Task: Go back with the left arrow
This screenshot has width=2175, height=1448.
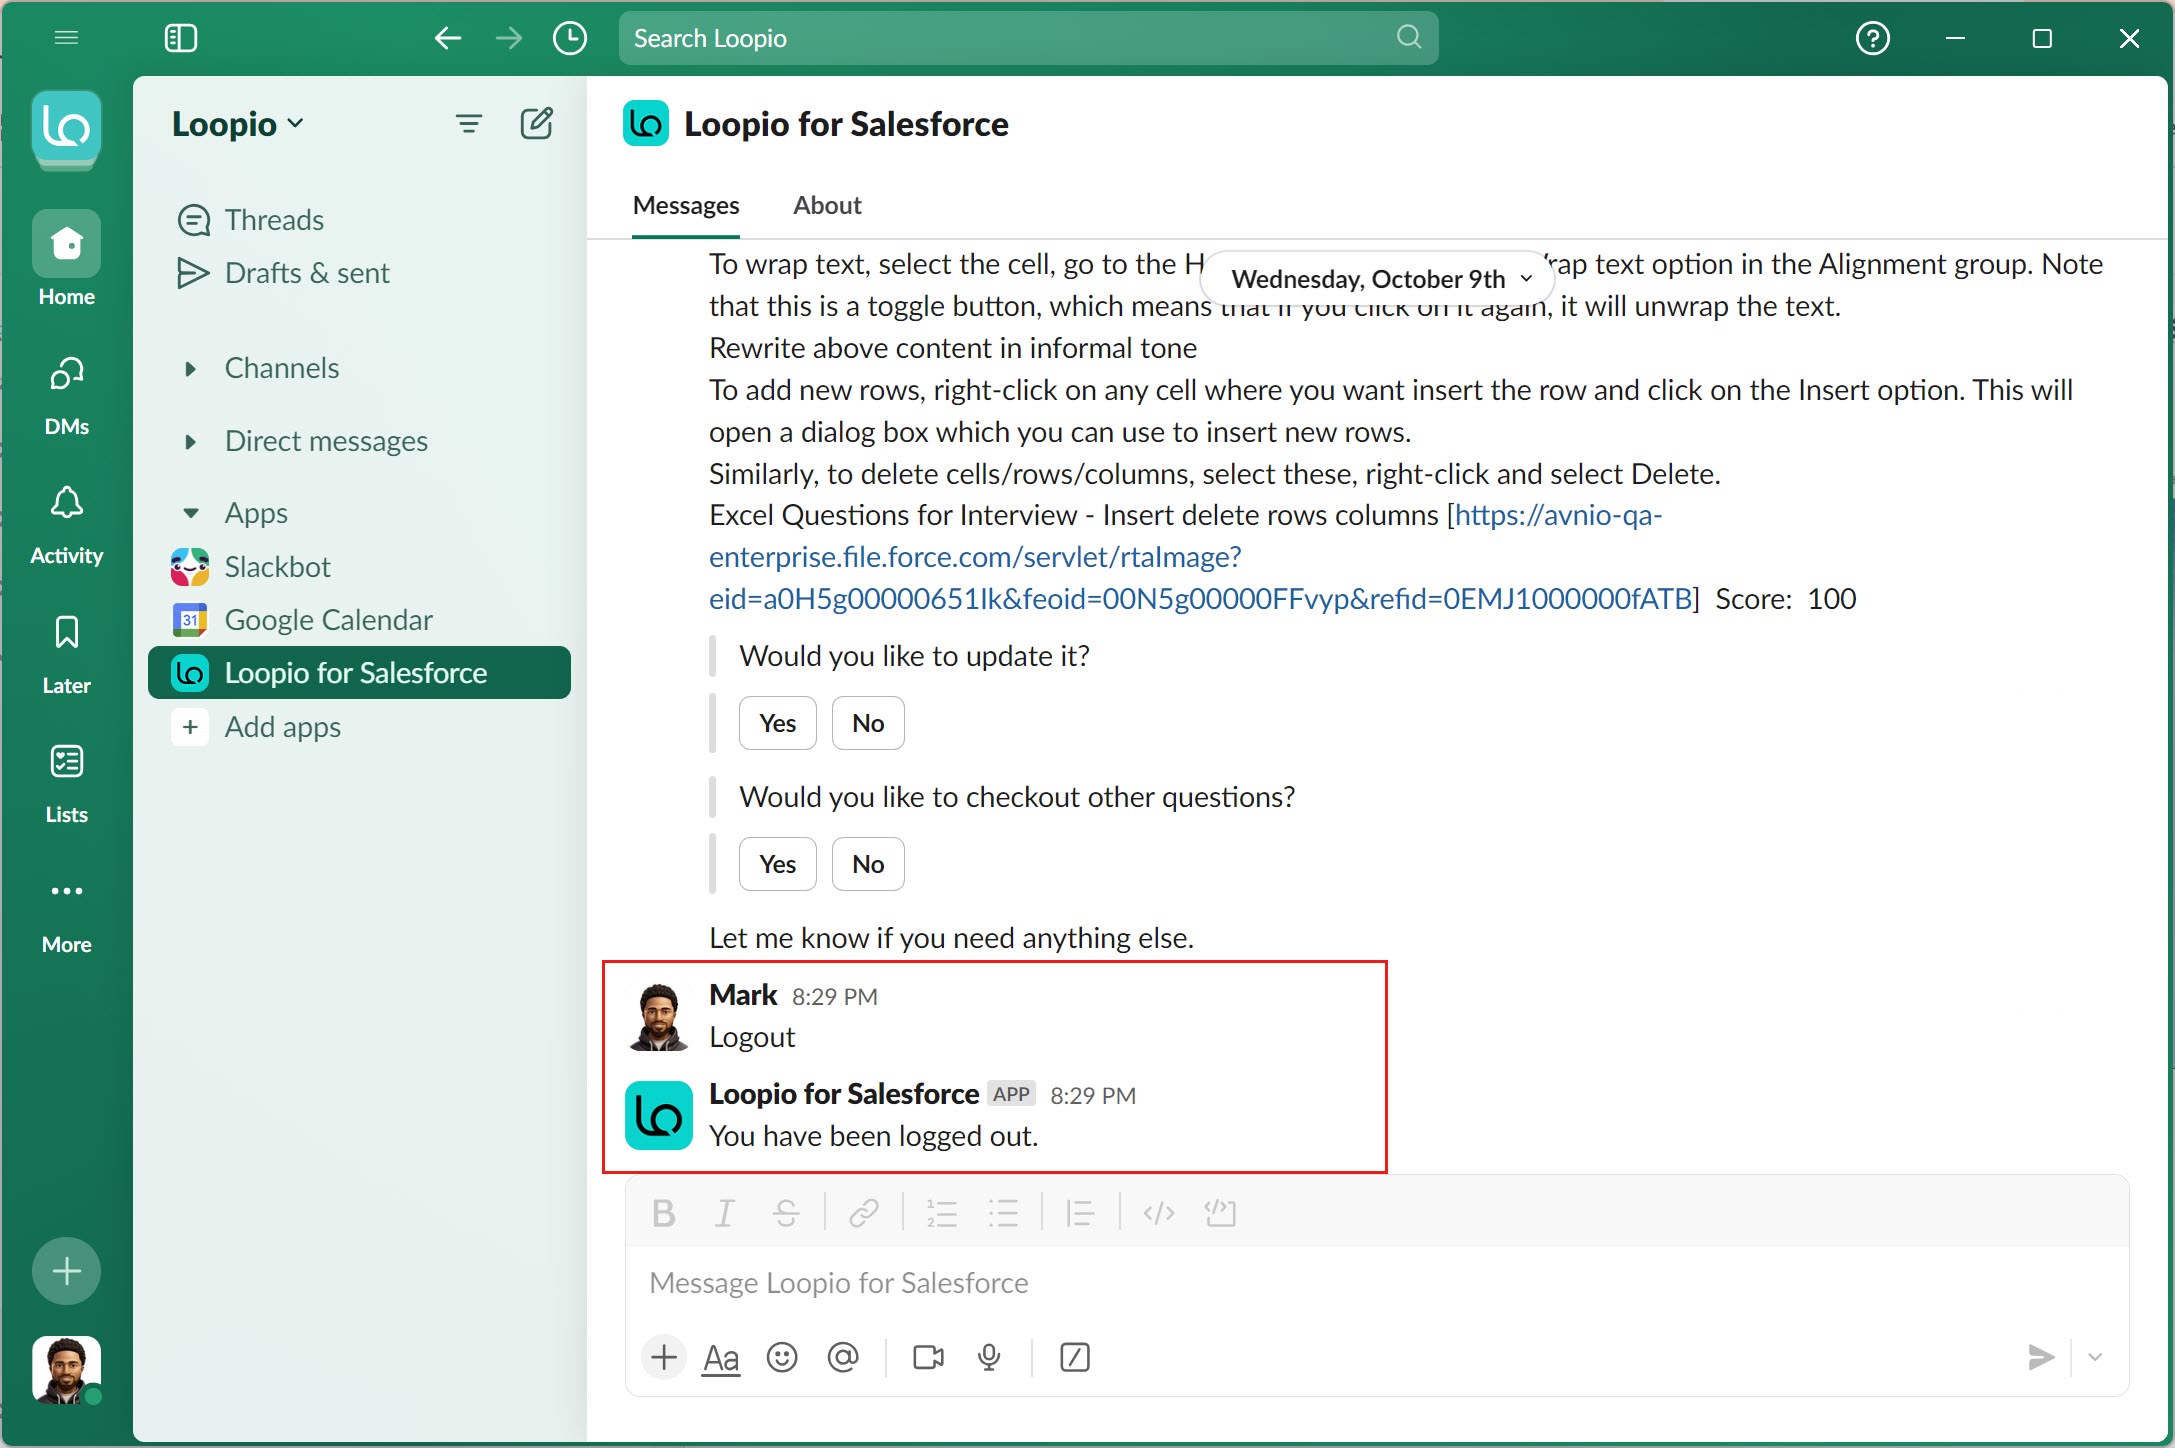Action: pyautogui.click(x=447, y=38)
